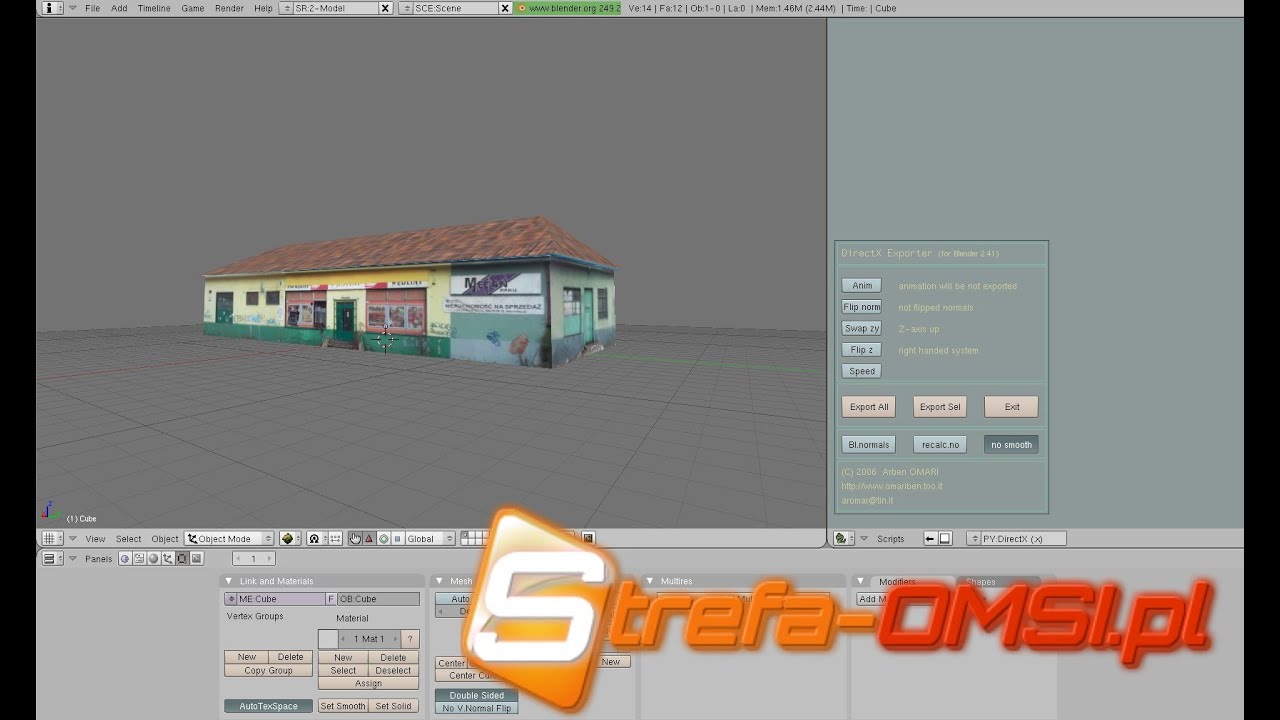Viewport: 1280px width, 720px height.
Task: Open the viewport draw type selector
Action: tap(288, 538)
